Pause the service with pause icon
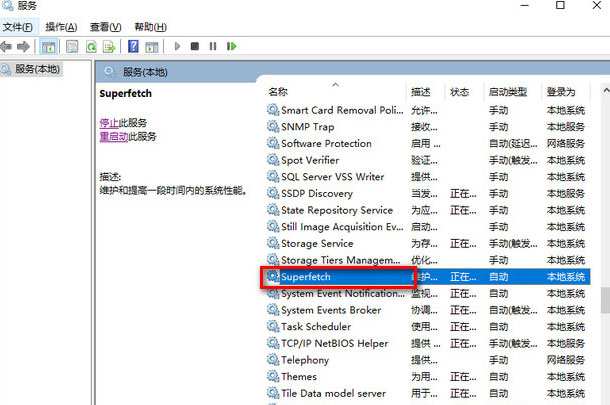The image size is (610, 405). coord(213,46)
